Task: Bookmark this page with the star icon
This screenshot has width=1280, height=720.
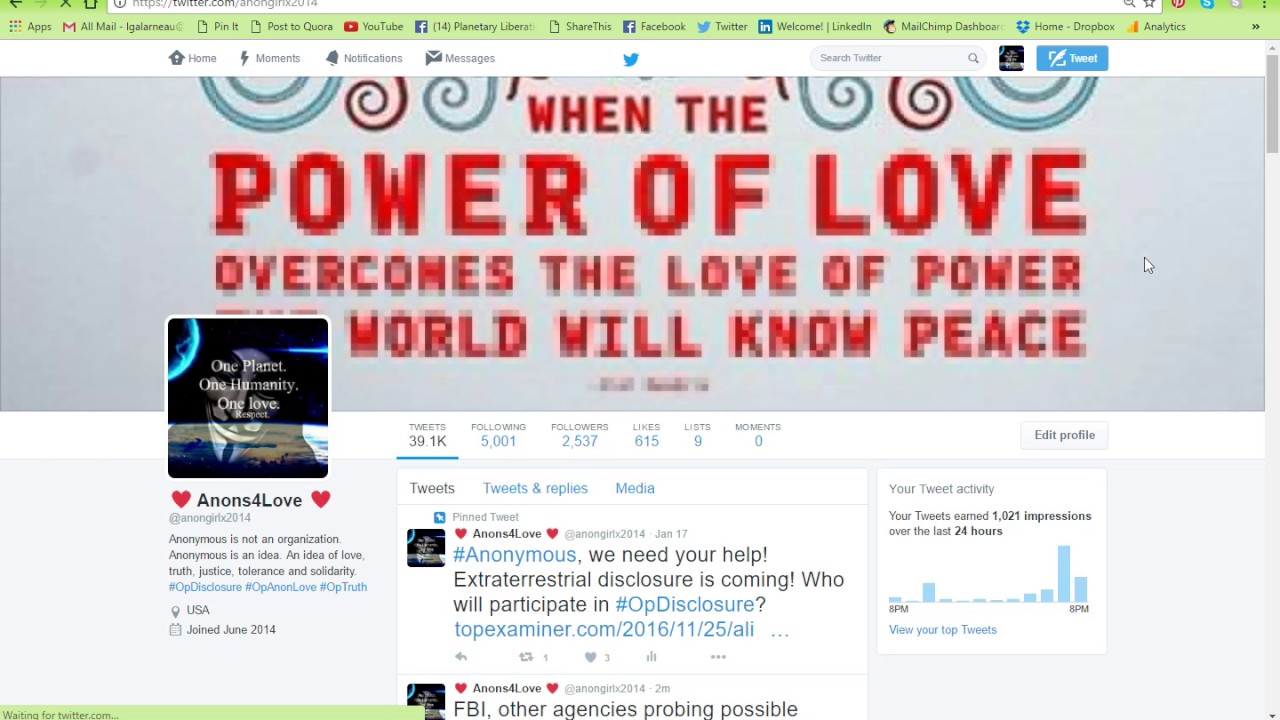Action: (1150, 3)
